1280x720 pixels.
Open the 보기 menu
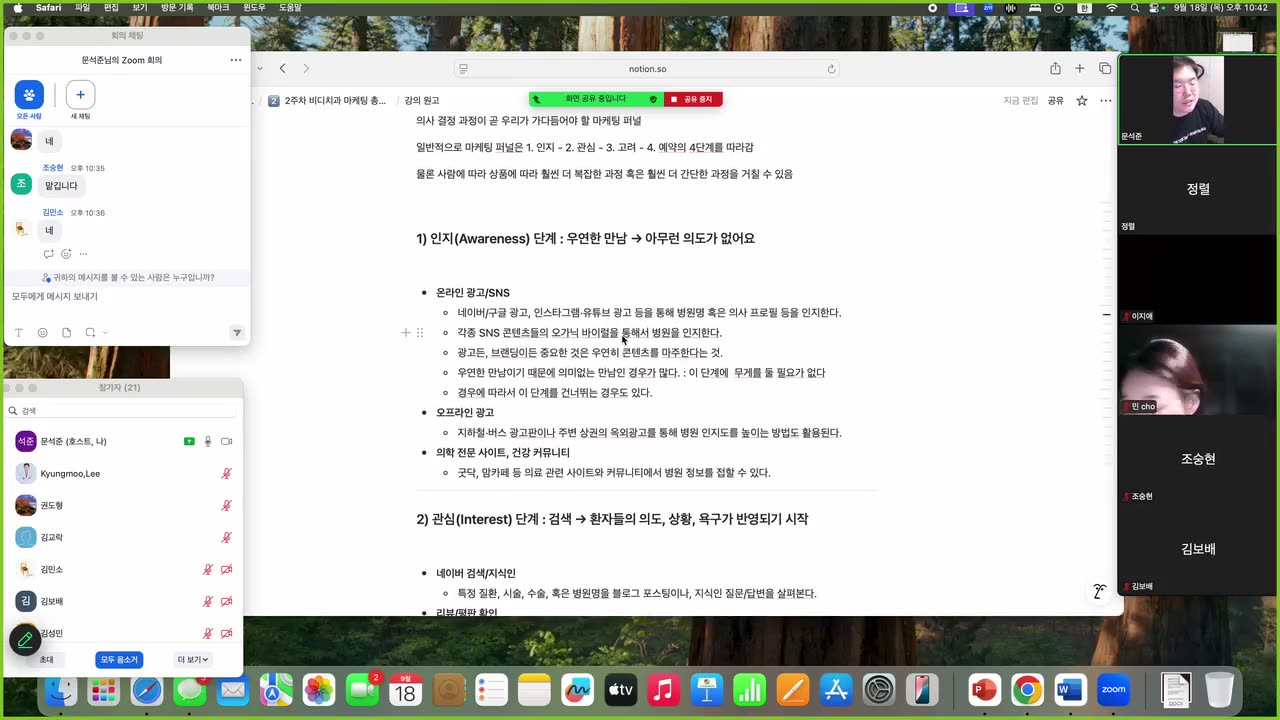tap(140, 8)
